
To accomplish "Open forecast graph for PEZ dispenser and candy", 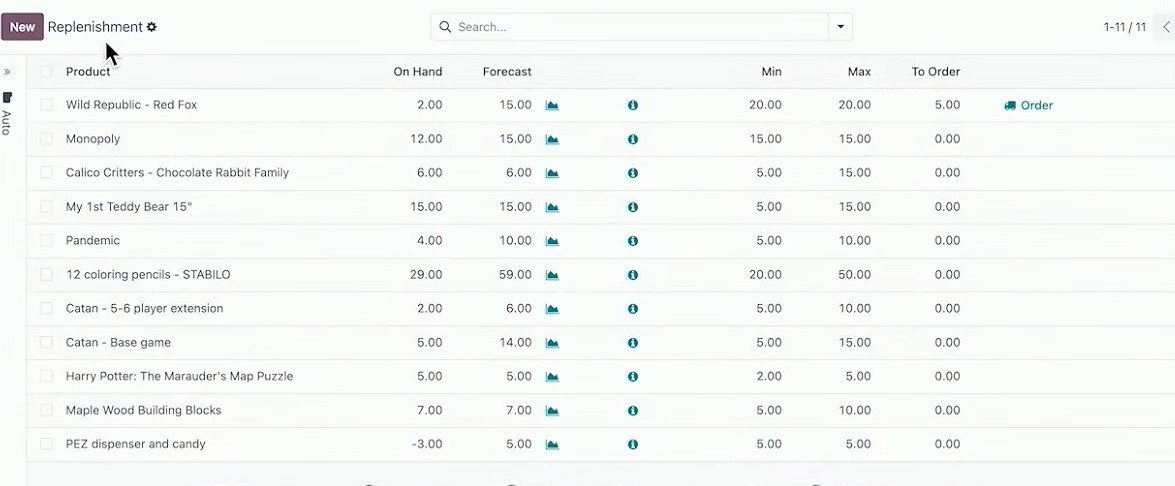I will pyautogui.click(x=552, y=444).
